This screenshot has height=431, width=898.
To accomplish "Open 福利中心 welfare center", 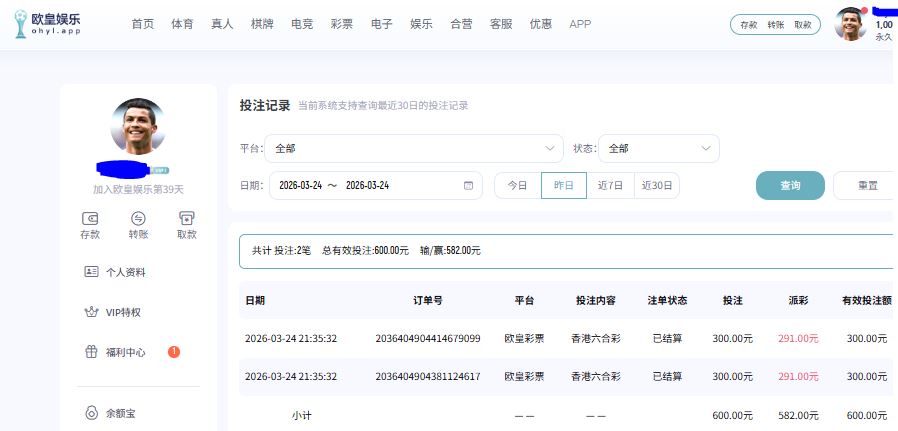I will pyautogui.click(x=126, y=352).
